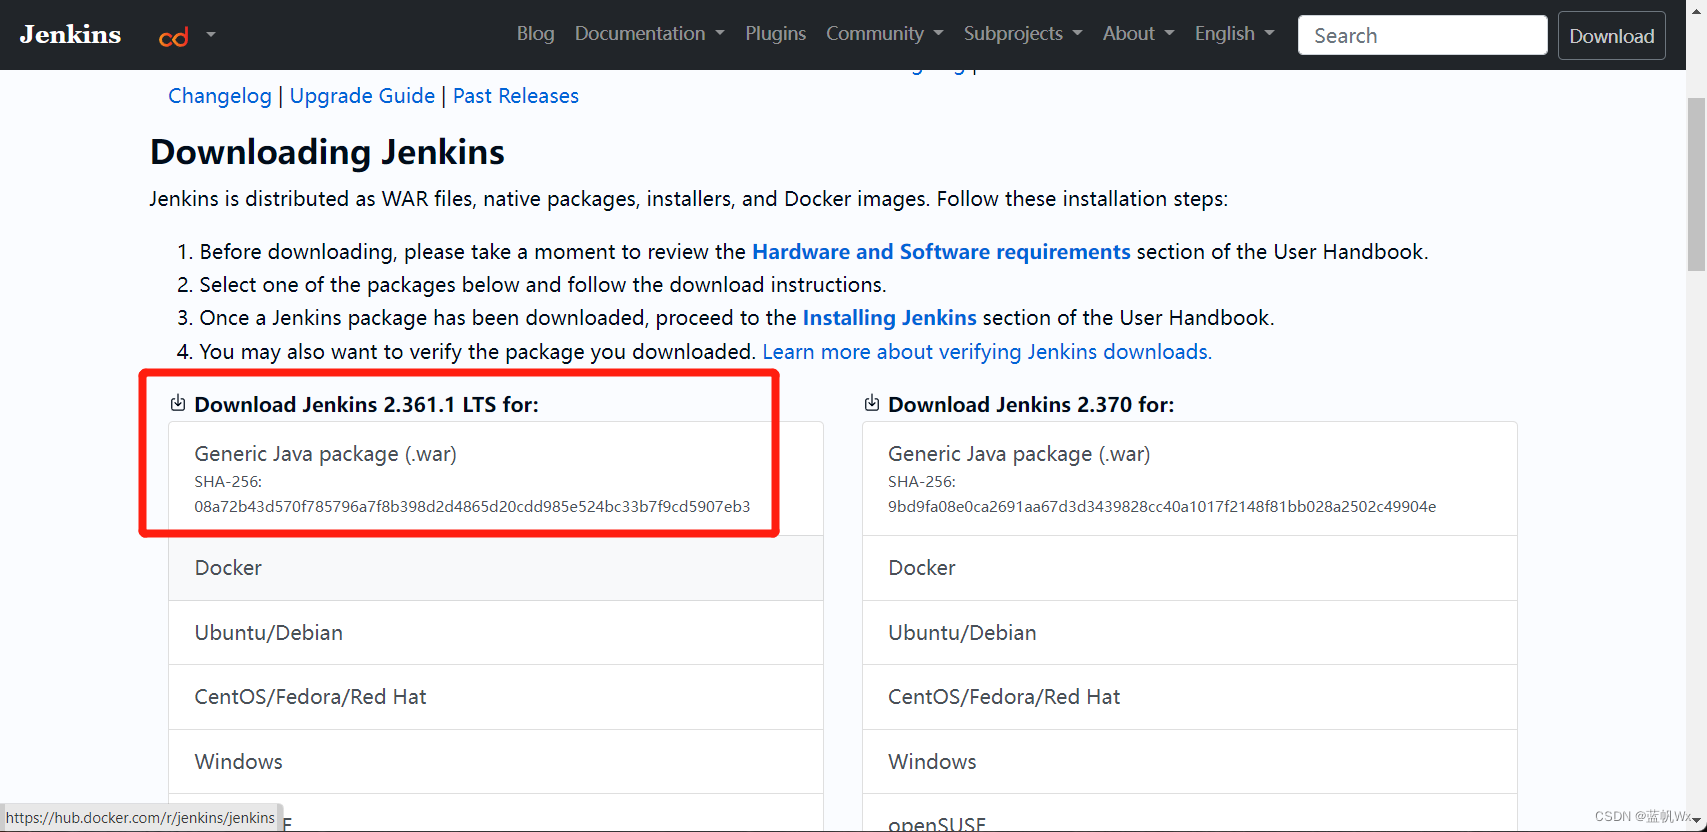Click the scrollbar down arrow
This screenshot has height=832, width=1707.
(x=1696, y=821)
